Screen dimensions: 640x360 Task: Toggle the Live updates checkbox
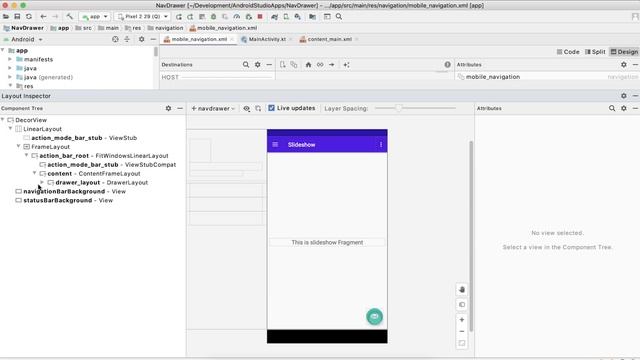(271, 108)
